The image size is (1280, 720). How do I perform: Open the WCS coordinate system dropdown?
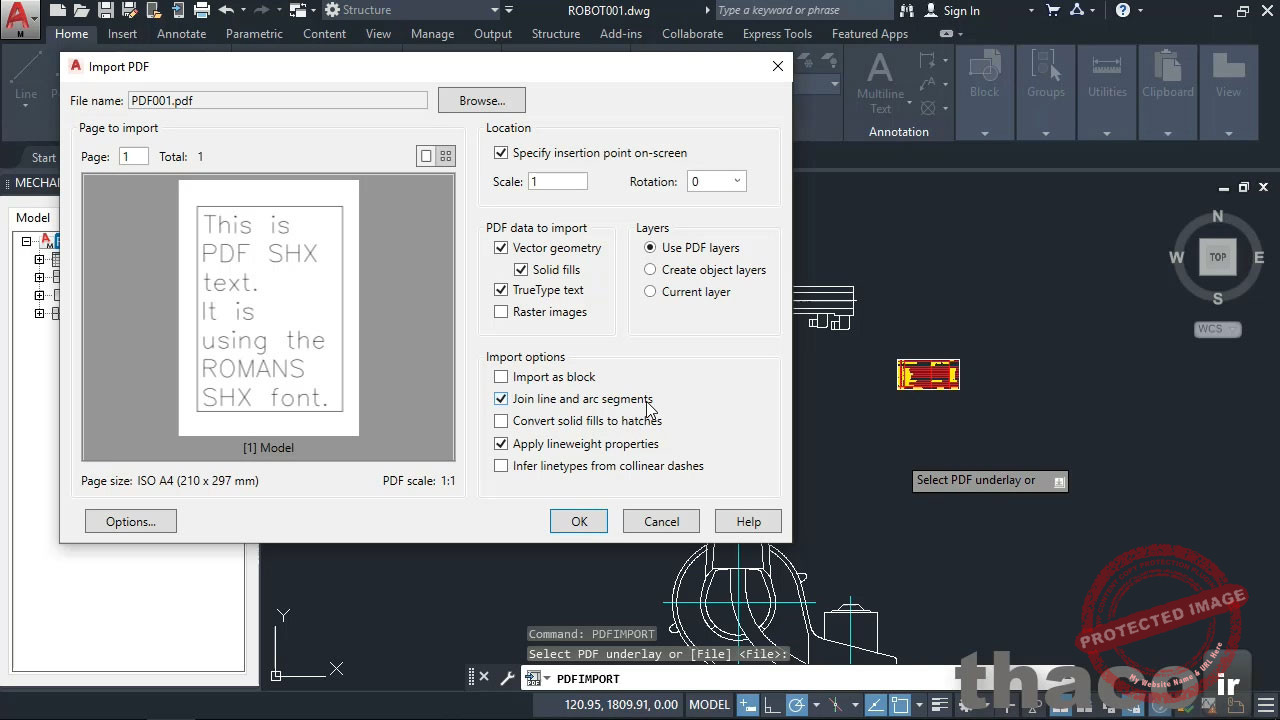(x=1218, y=329)
